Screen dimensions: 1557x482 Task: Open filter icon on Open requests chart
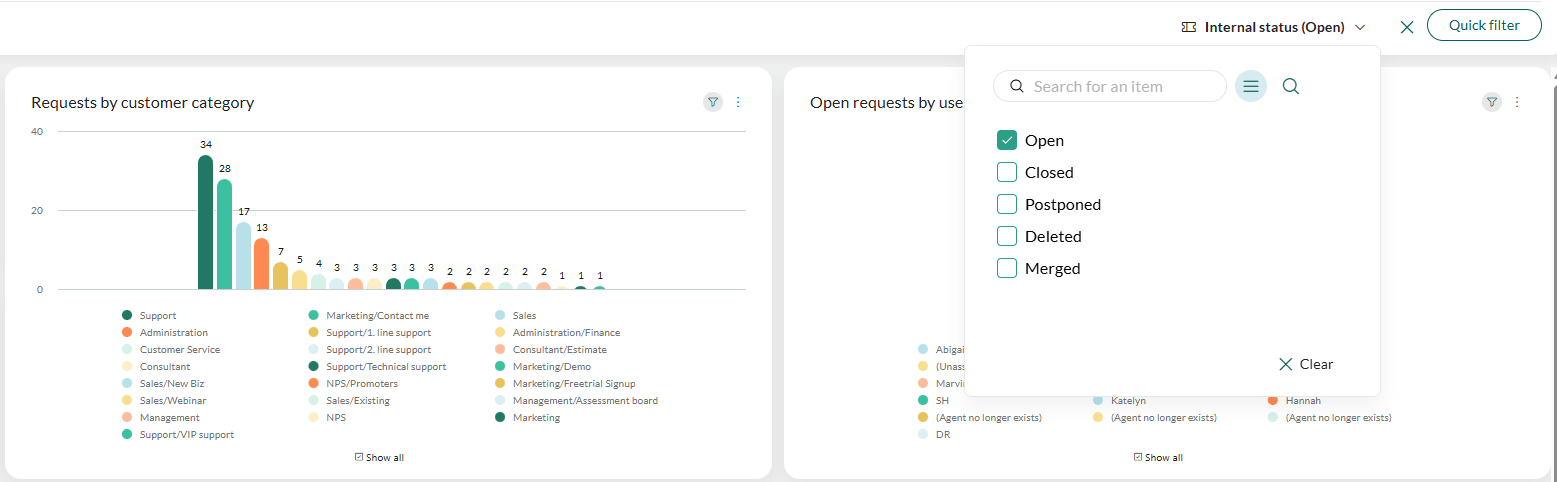(1492, 102)
